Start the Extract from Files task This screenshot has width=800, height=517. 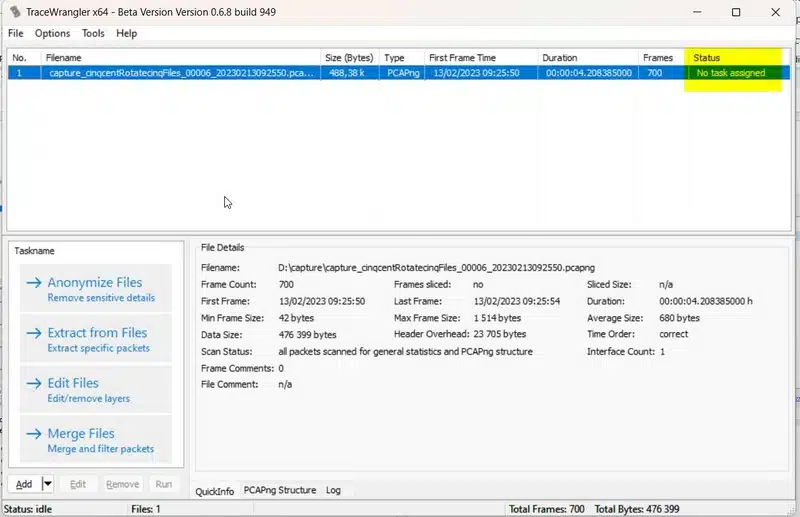[96, 338]
